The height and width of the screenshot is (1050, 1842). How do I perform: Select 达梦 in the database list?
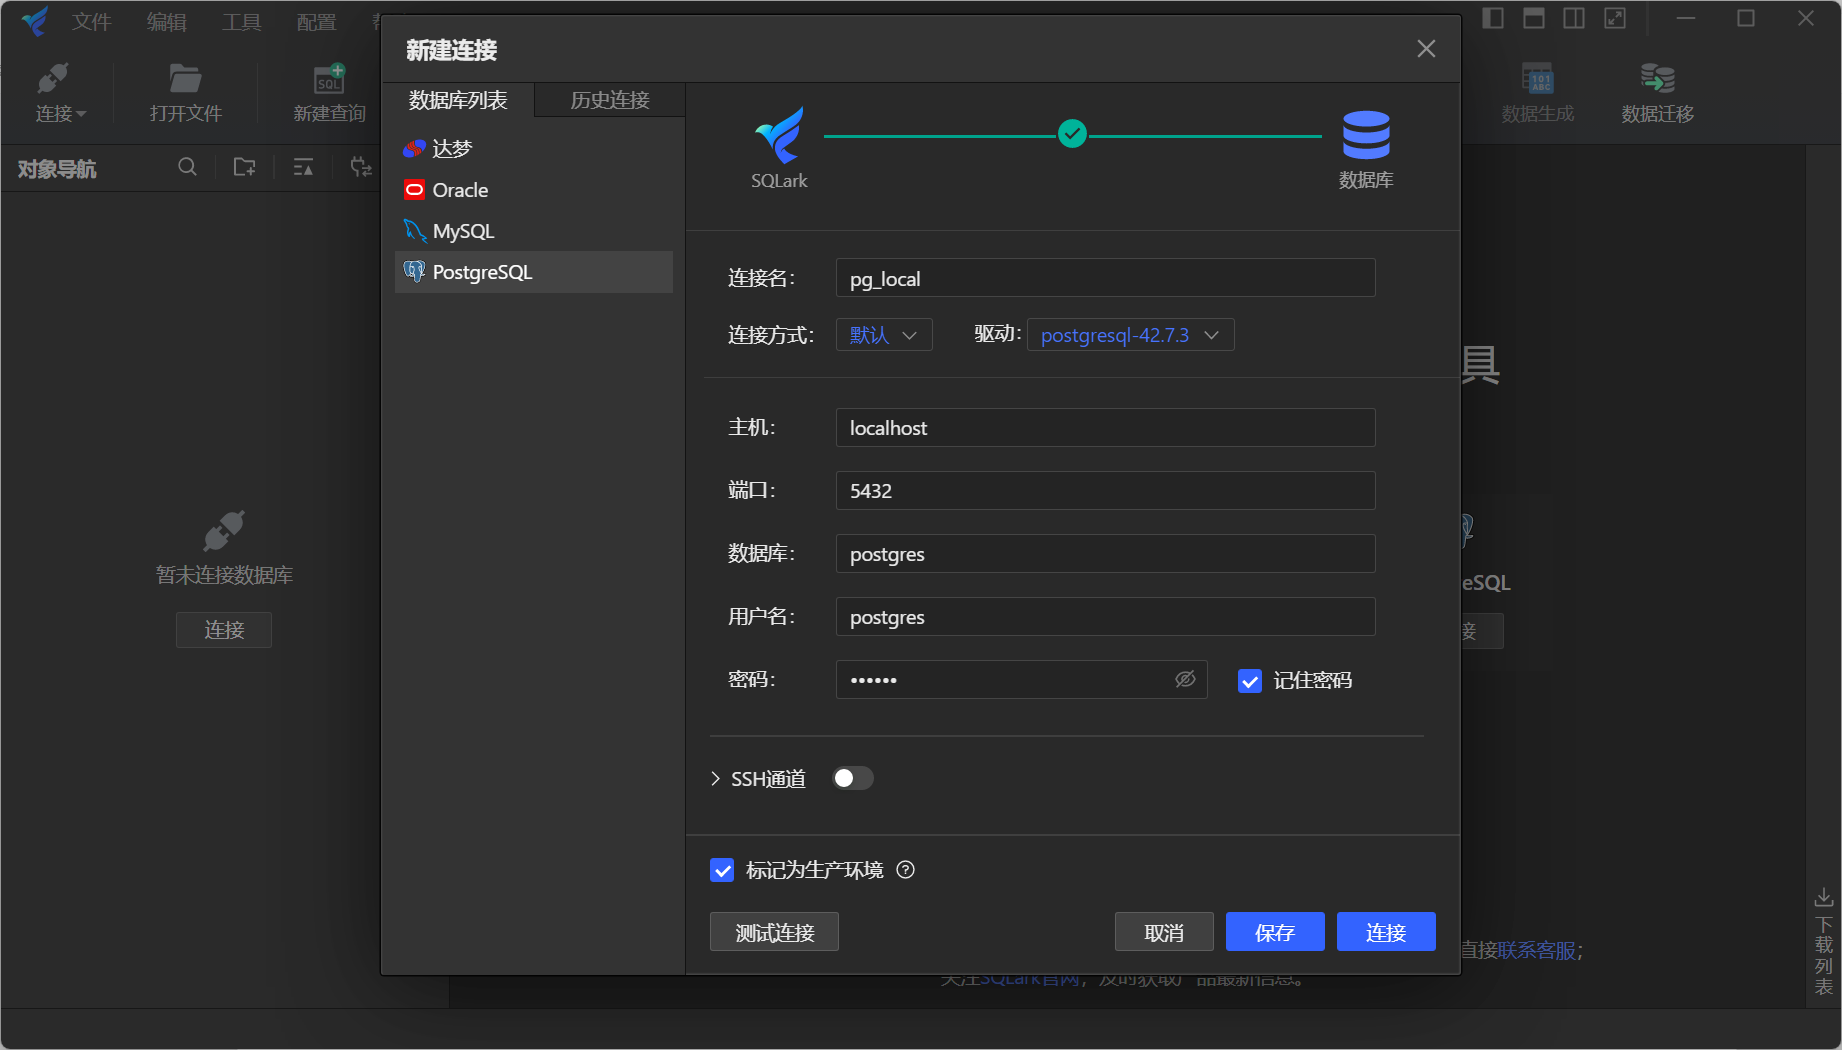(x=534, y=148)
